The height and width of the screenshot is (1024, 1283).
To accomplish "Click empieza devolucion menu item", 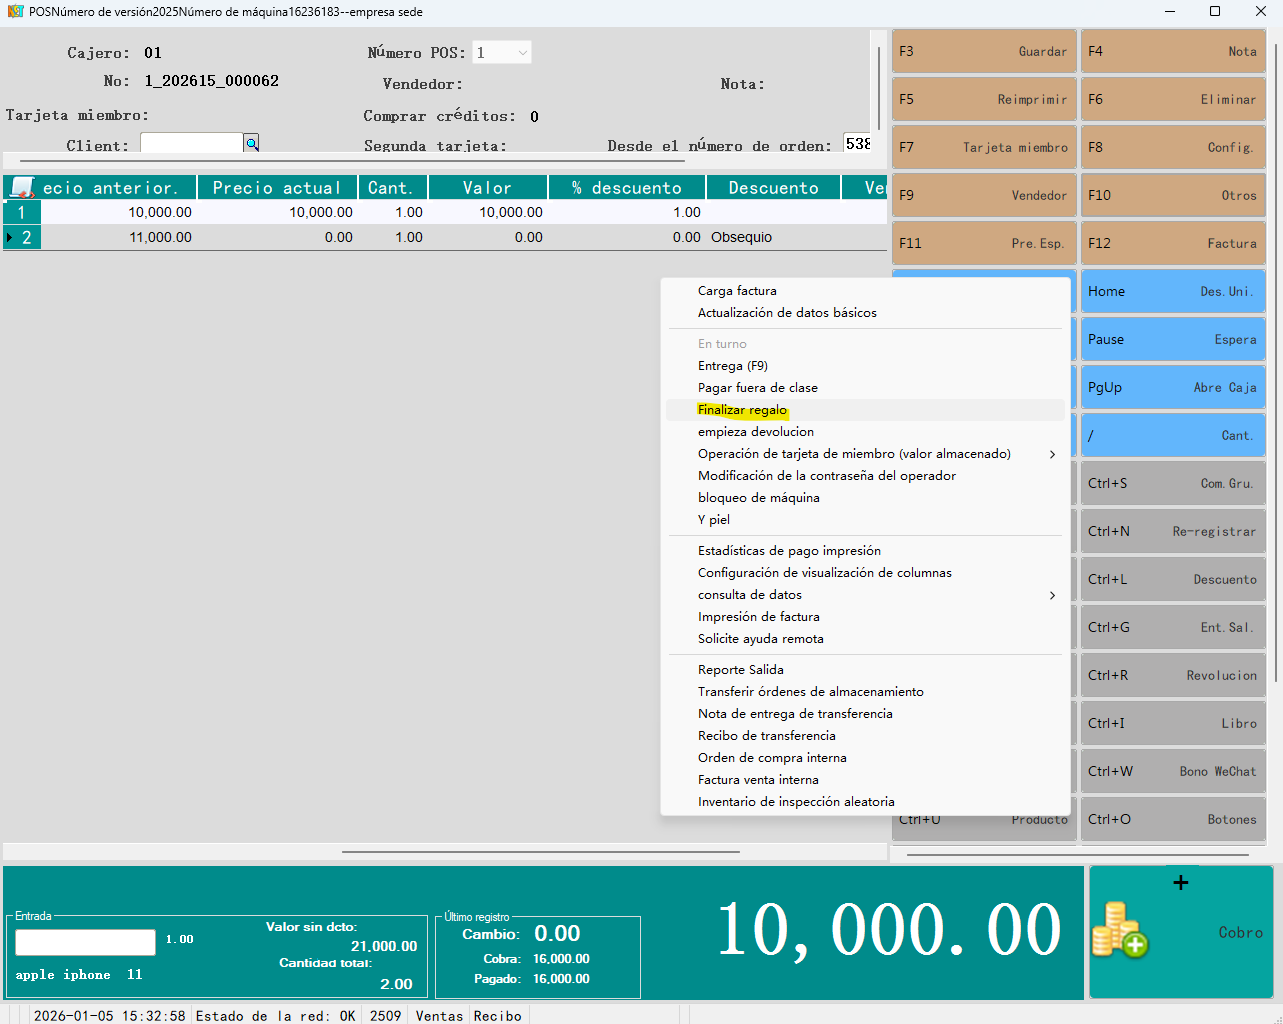I will tap(755, 432).
